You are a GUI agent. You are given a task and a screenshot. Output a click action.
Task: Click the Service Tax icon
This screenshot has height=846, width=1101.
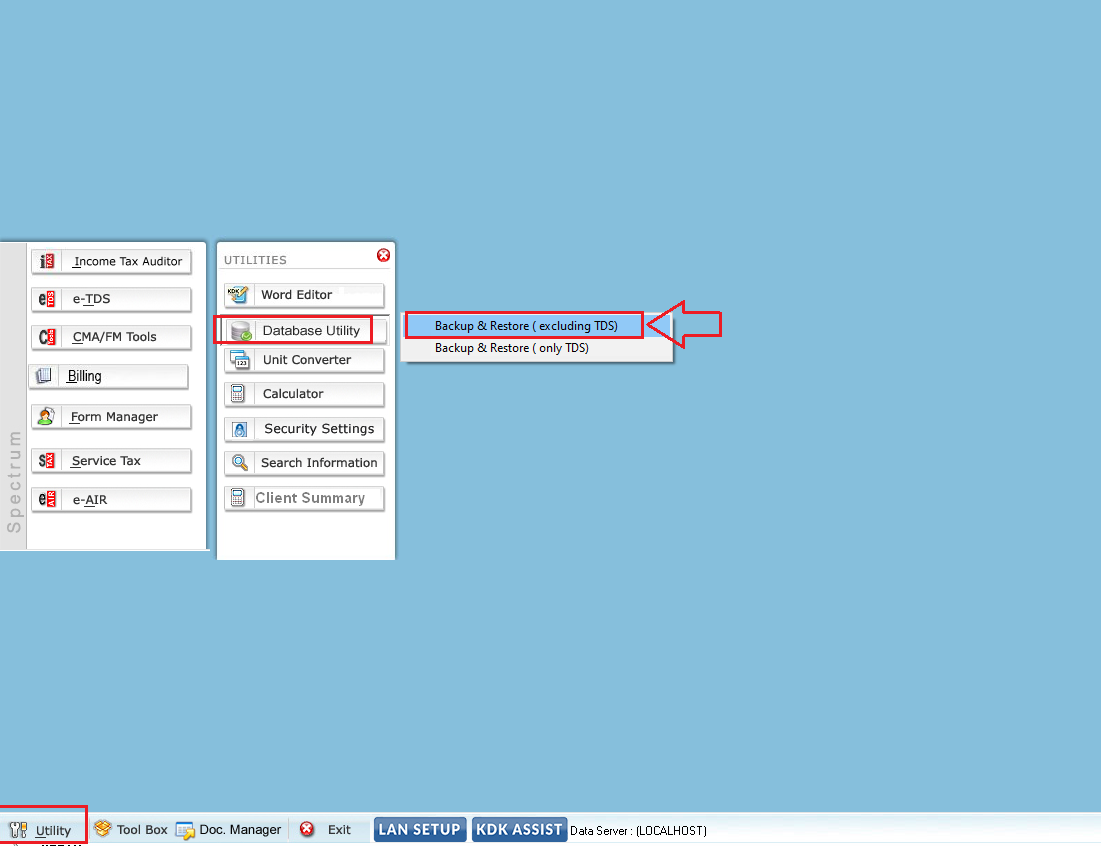pyautogui.click(x=46, y=461)
